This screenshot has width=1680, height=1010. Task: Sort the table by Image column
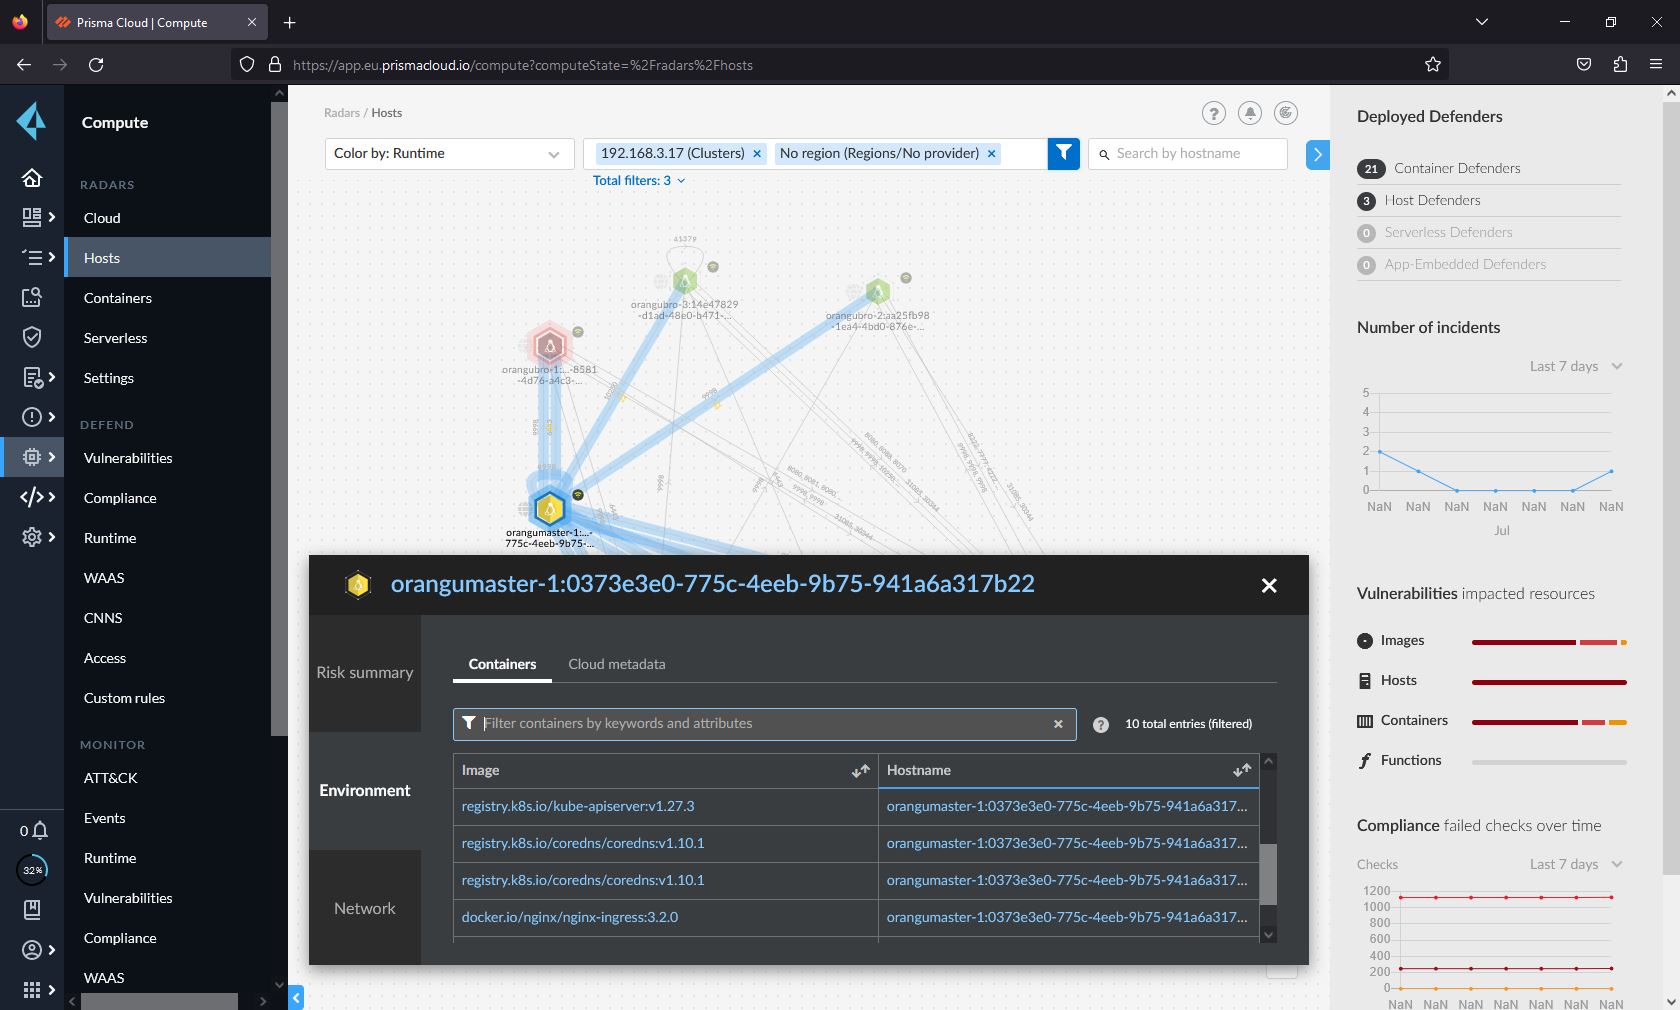860,771
